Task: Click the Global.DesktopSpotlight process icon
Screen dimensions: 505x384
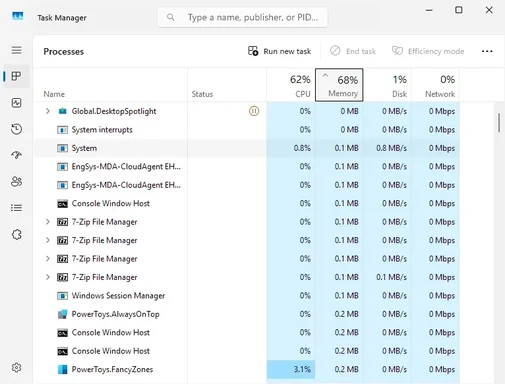Action: (x=62, y=111)
